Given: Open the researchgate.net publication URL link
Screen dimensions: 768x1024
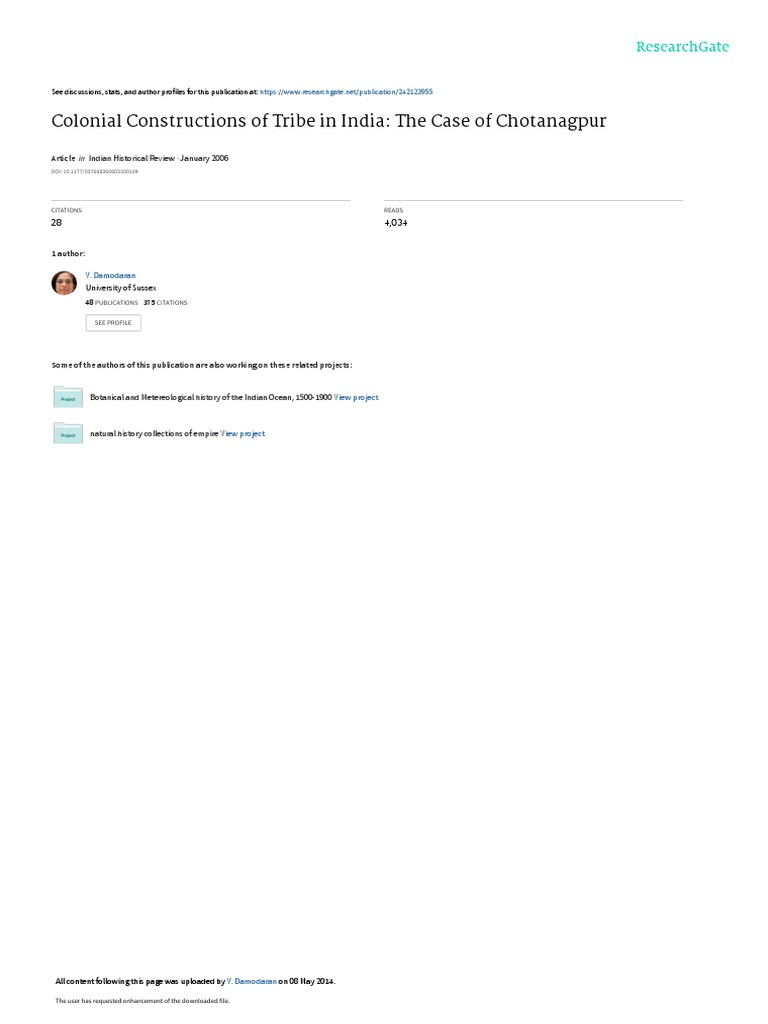Looking at the screenshot, I should click(x=346, y=92).
